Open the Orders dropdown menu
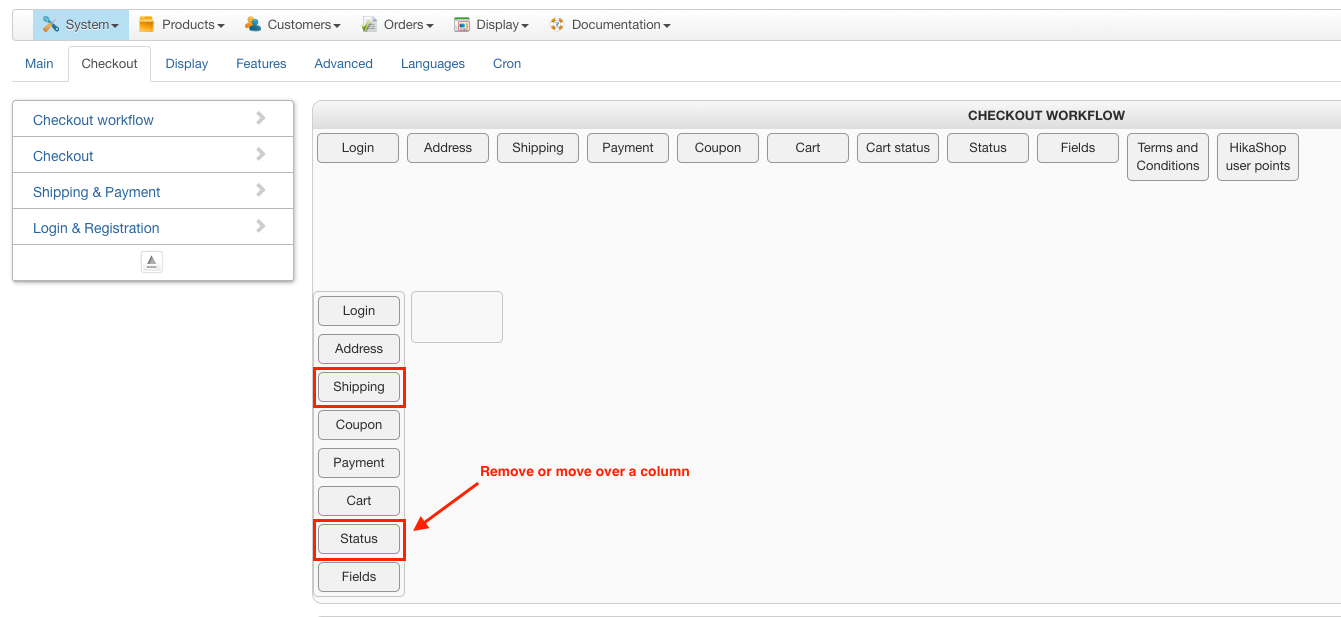 coord(397,25)
